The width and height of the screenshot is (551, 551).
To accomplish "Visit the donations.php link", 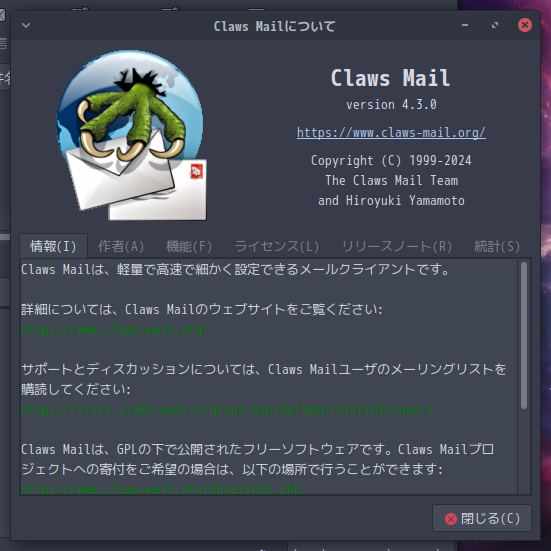I will click(x=161, y=489).
